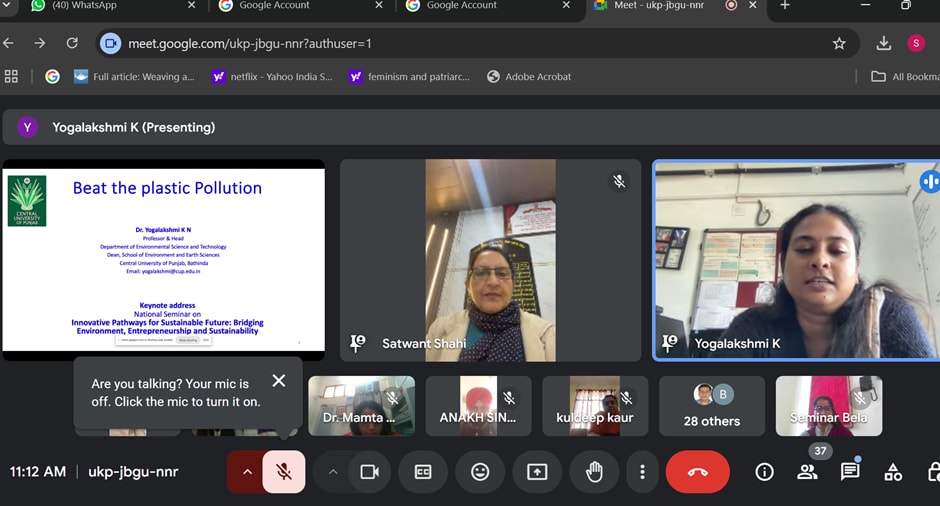The height and width of the screenshot is (506, 940).
Task: Open the emoji reactions panel
Action: click(x=480, y=472)
